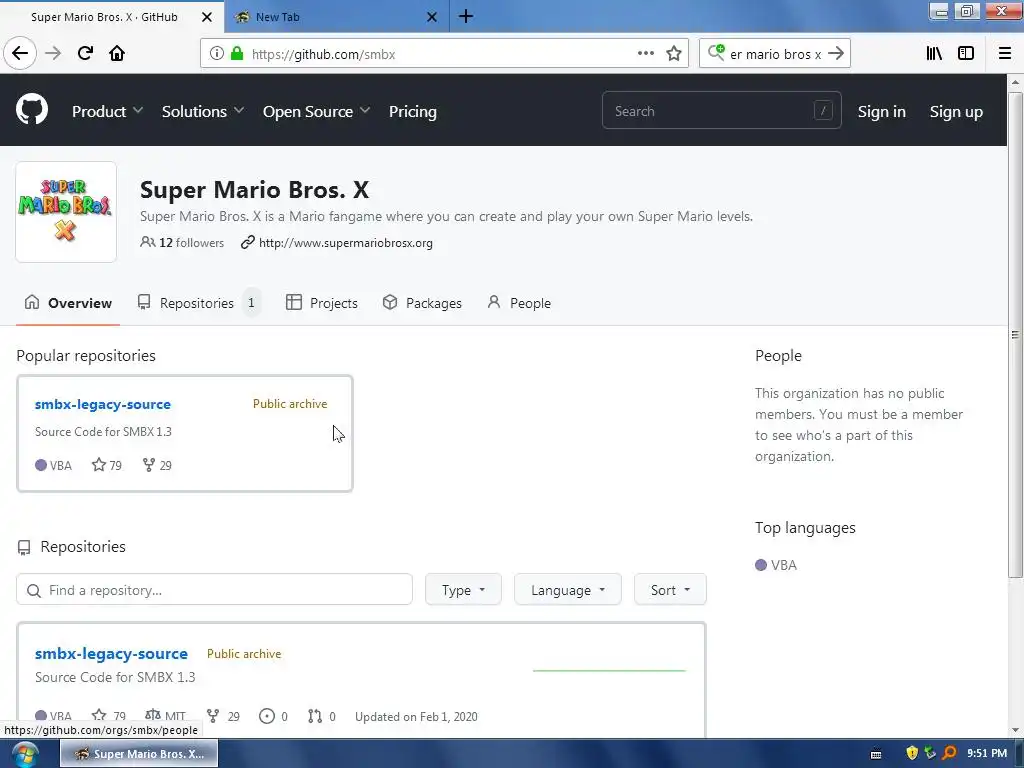Viewport: 1024px width, 768px height.
Task: Open a new tab with the plus icon
Action: tap(466, 16)
